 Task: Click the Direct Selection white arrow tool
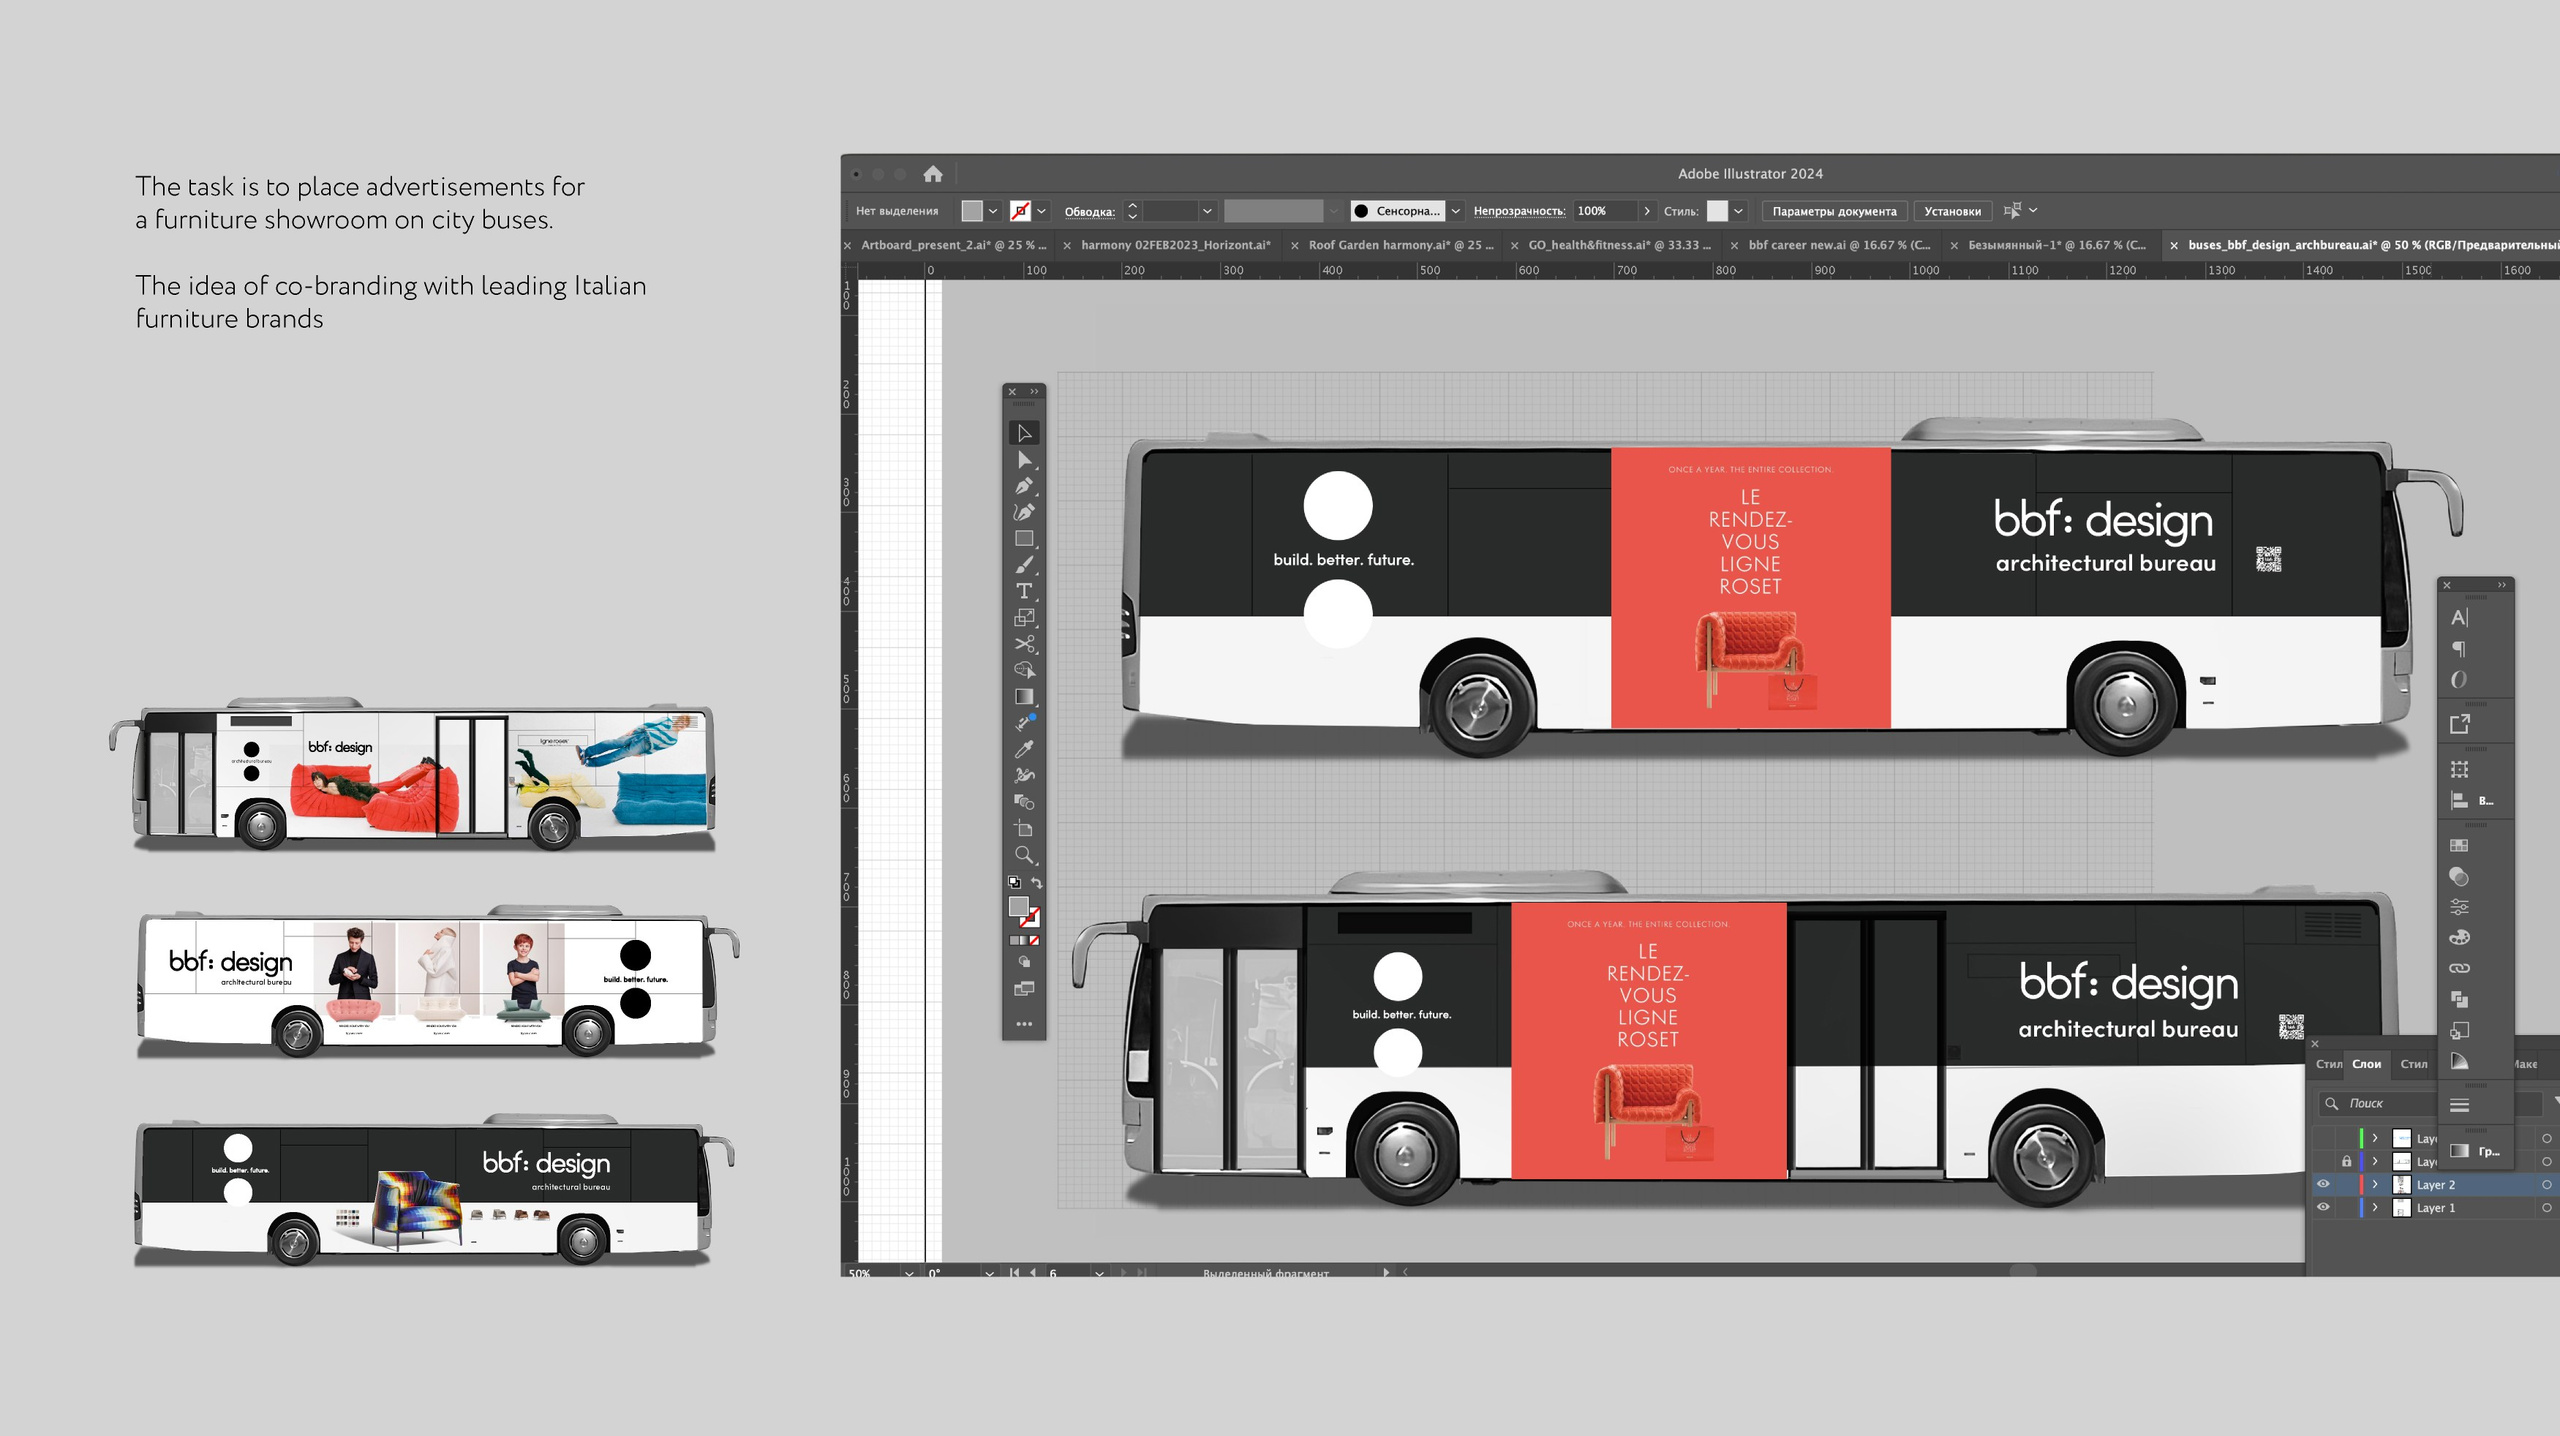coord(1023,460)
